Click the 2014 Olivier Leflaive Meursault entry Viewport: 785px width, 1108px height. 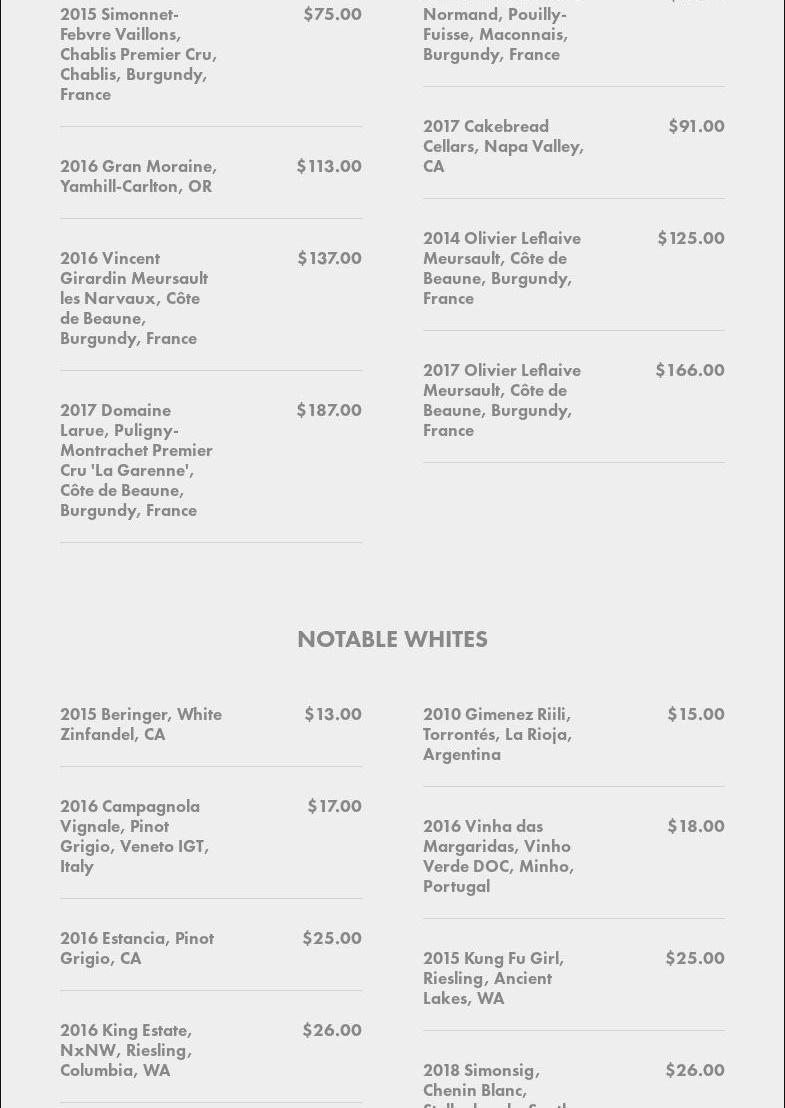502,268
